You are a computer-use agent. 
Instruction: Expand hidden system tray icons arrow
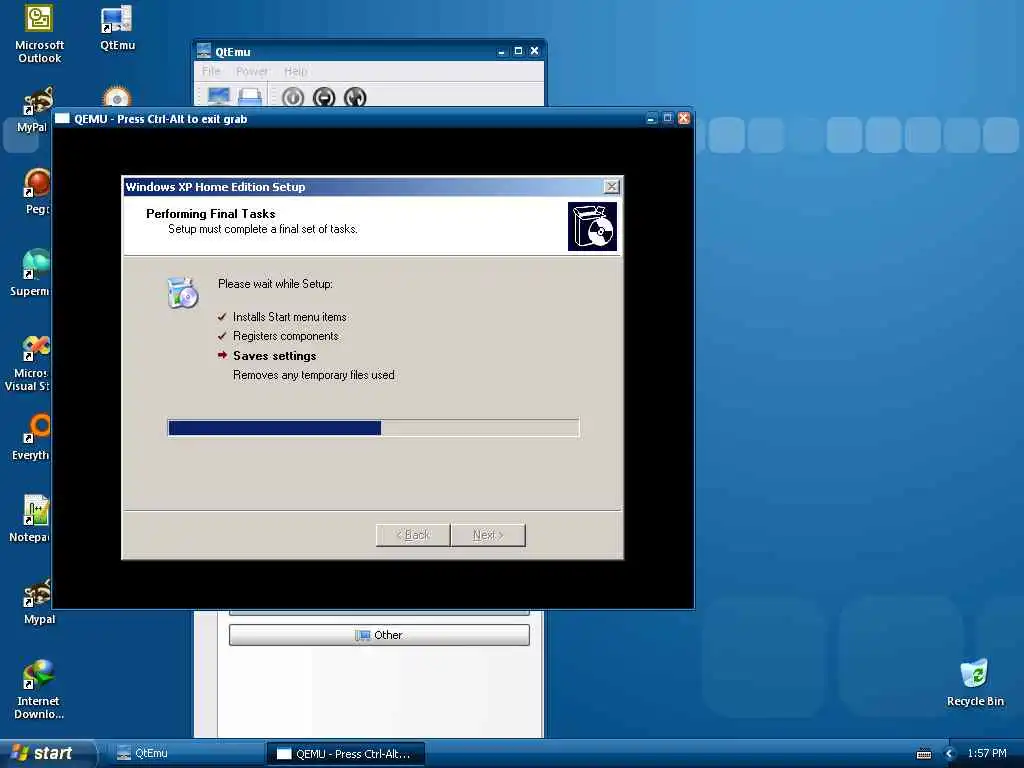950,754
